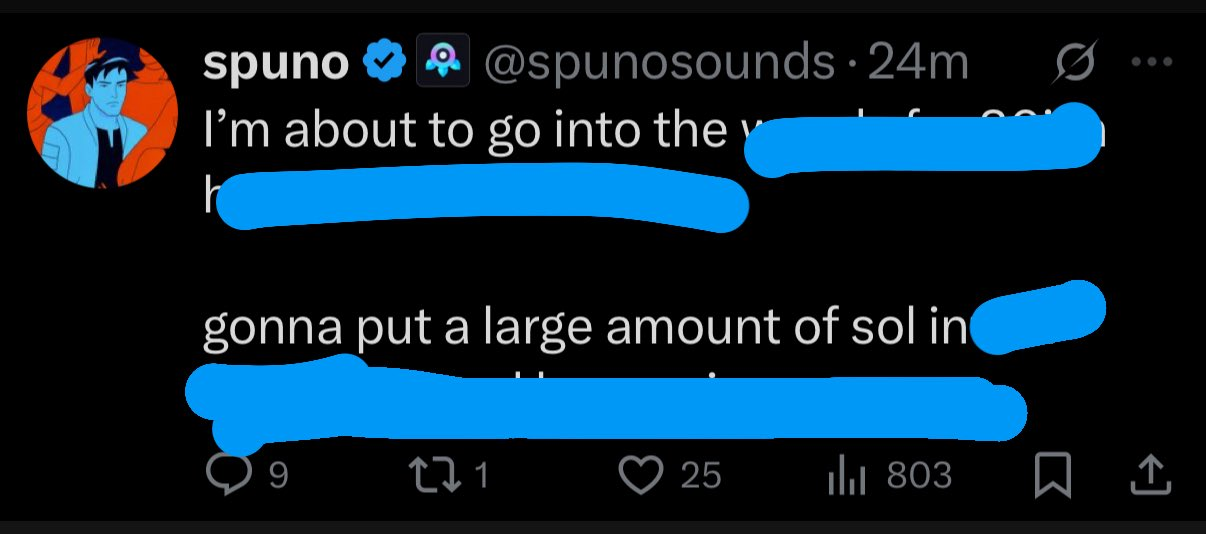
Task: Click the circle-slash icon beside timestamp
Action: (x=1077, y=63)
